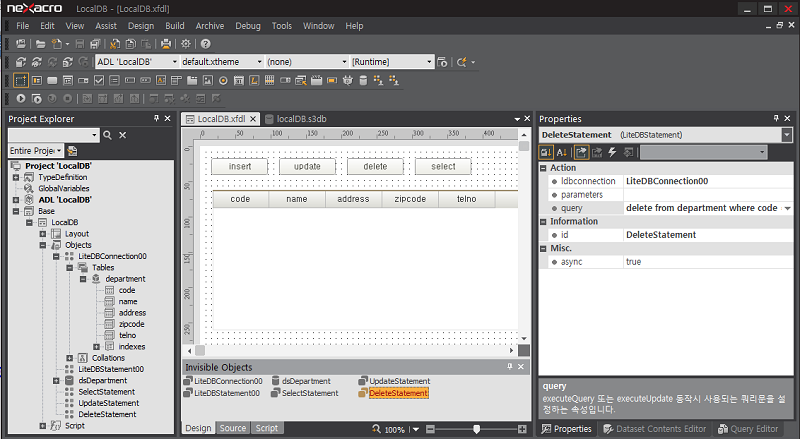Screen dimensions: 800x439
Task: Switch to localDB.s3db tab
Action: 296,119
